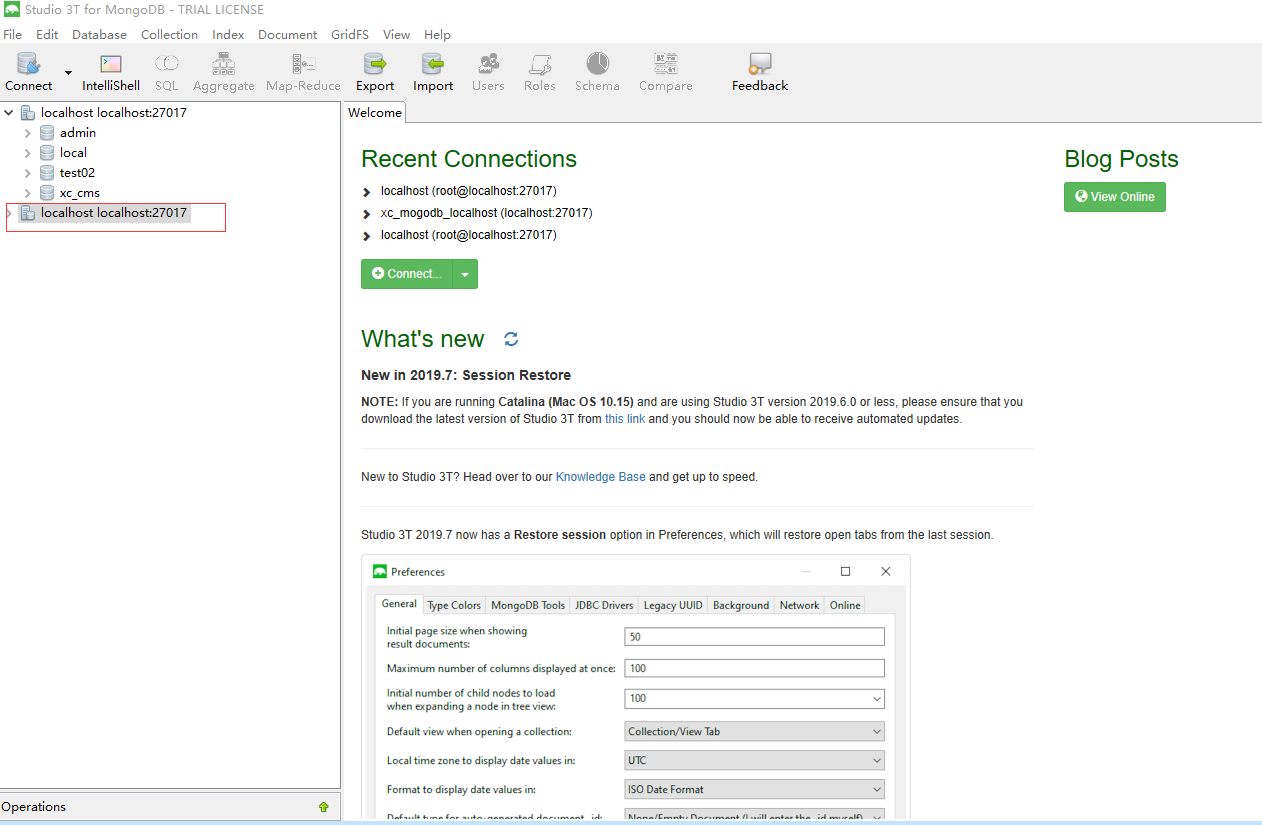Open the Users manager icon

(x=488, y=70)
